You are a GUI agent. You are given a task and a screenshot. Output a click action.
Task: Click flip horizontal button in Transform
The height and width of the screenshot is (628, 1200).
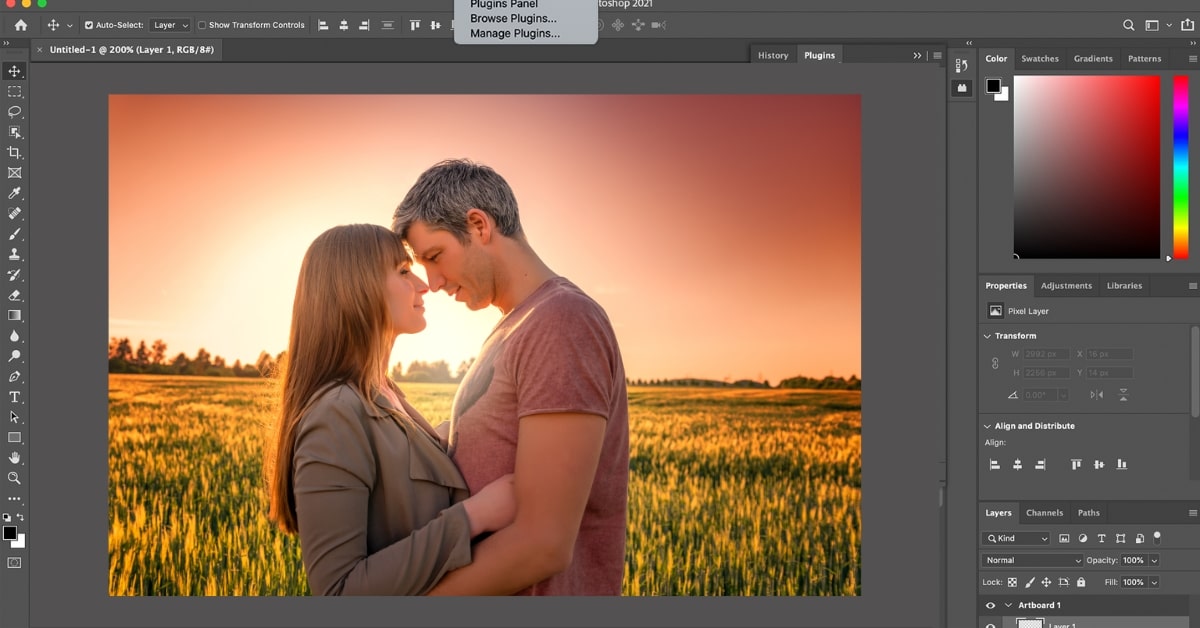[x=1096, y=395]
